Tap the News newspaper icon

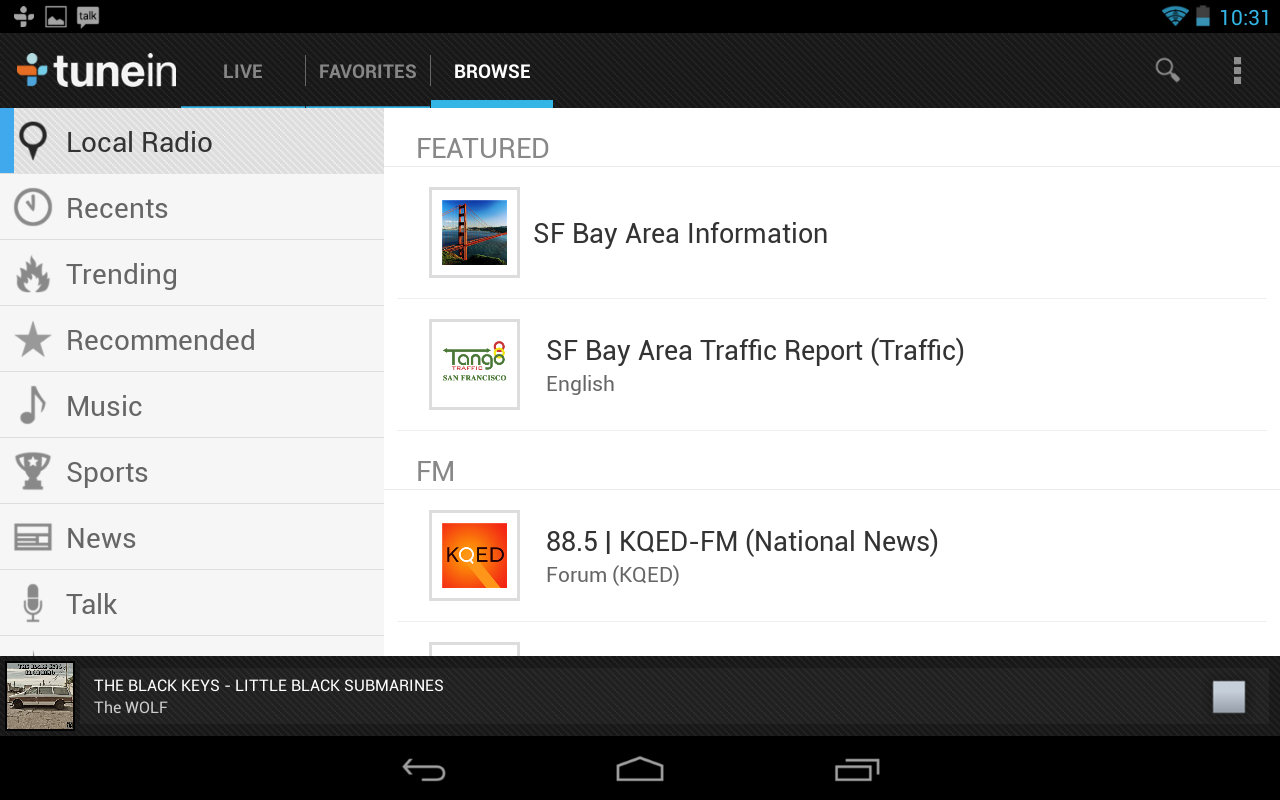[x=33, y=538]
